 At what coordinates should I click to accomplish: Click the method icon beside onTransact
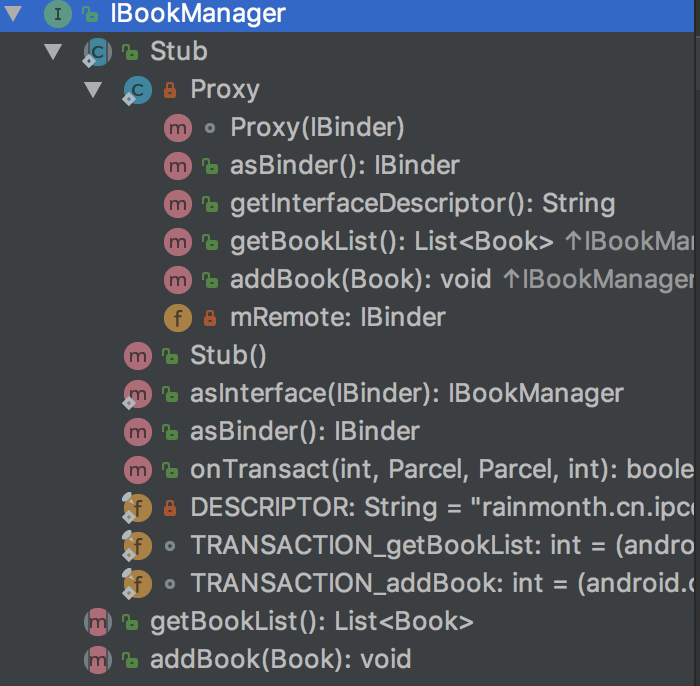pos(137,470)
